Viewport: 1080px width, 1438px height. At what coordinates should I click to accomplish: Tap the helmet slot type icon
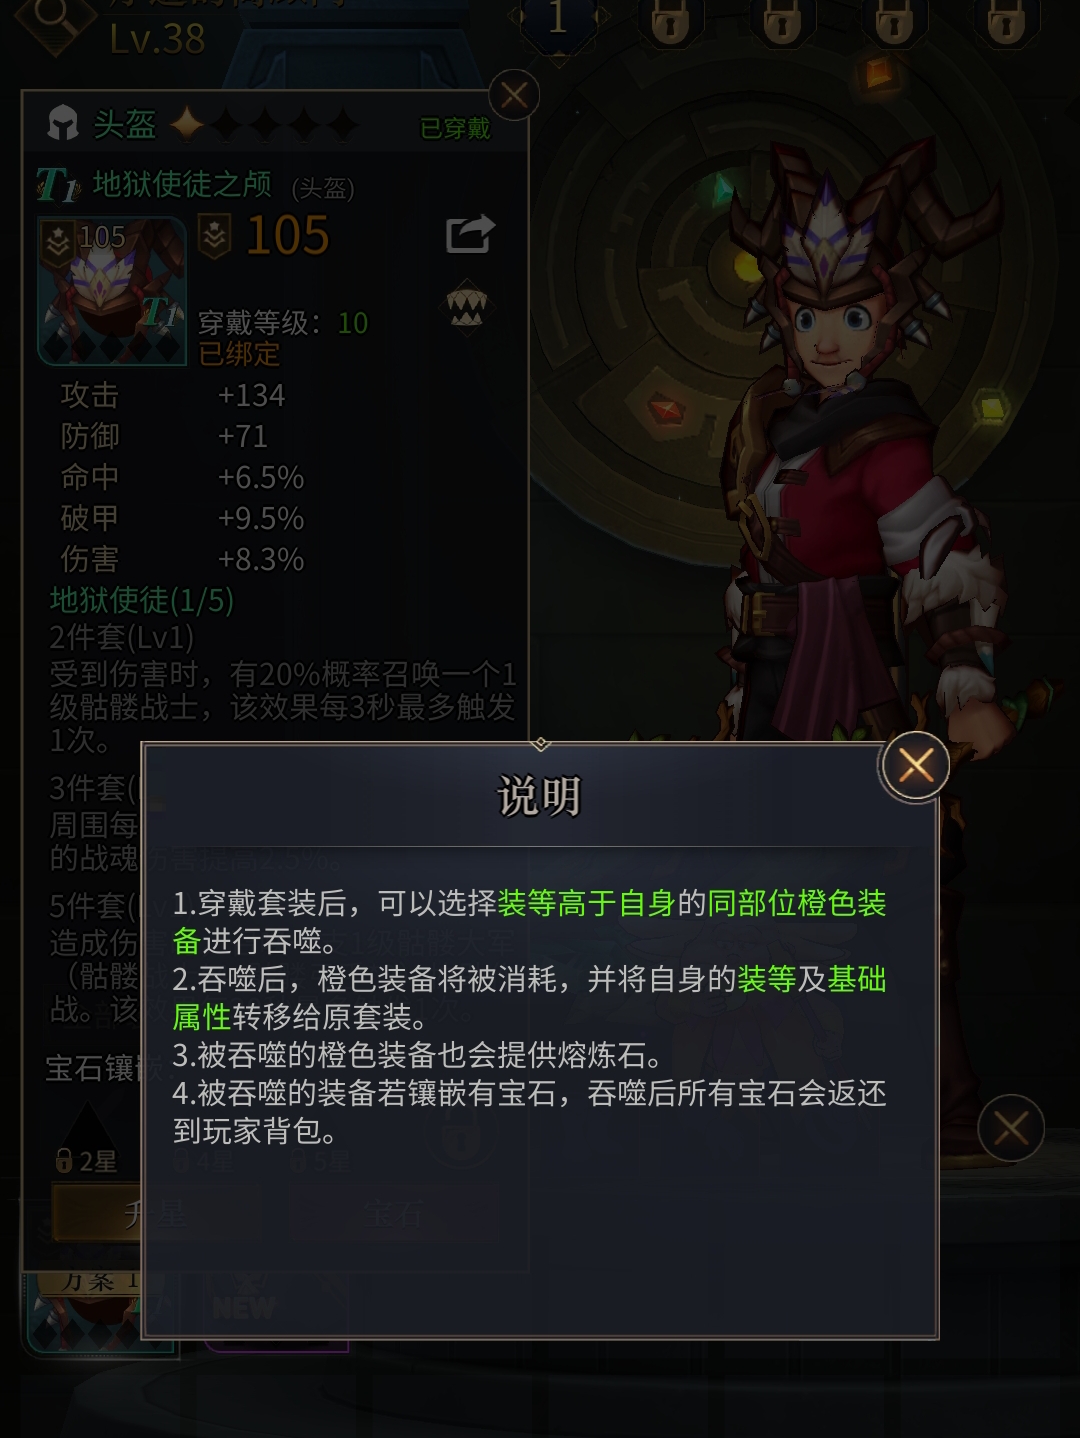point(63,123)
